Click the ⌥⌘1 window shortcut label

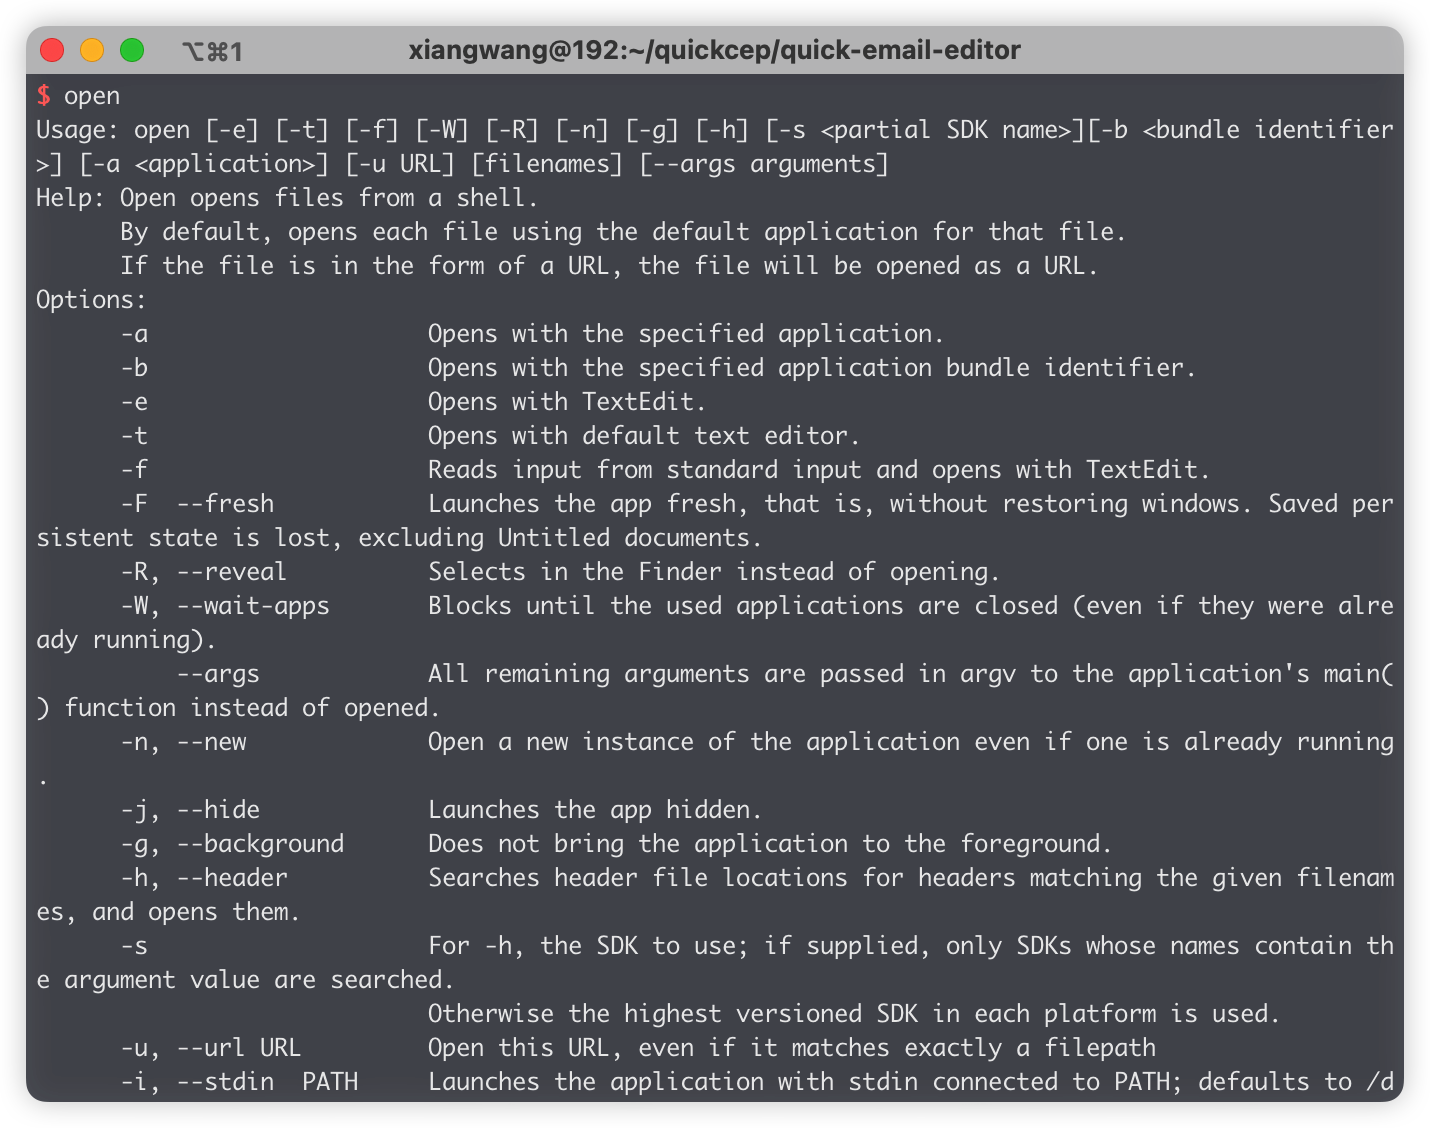[x=212, y=51]
